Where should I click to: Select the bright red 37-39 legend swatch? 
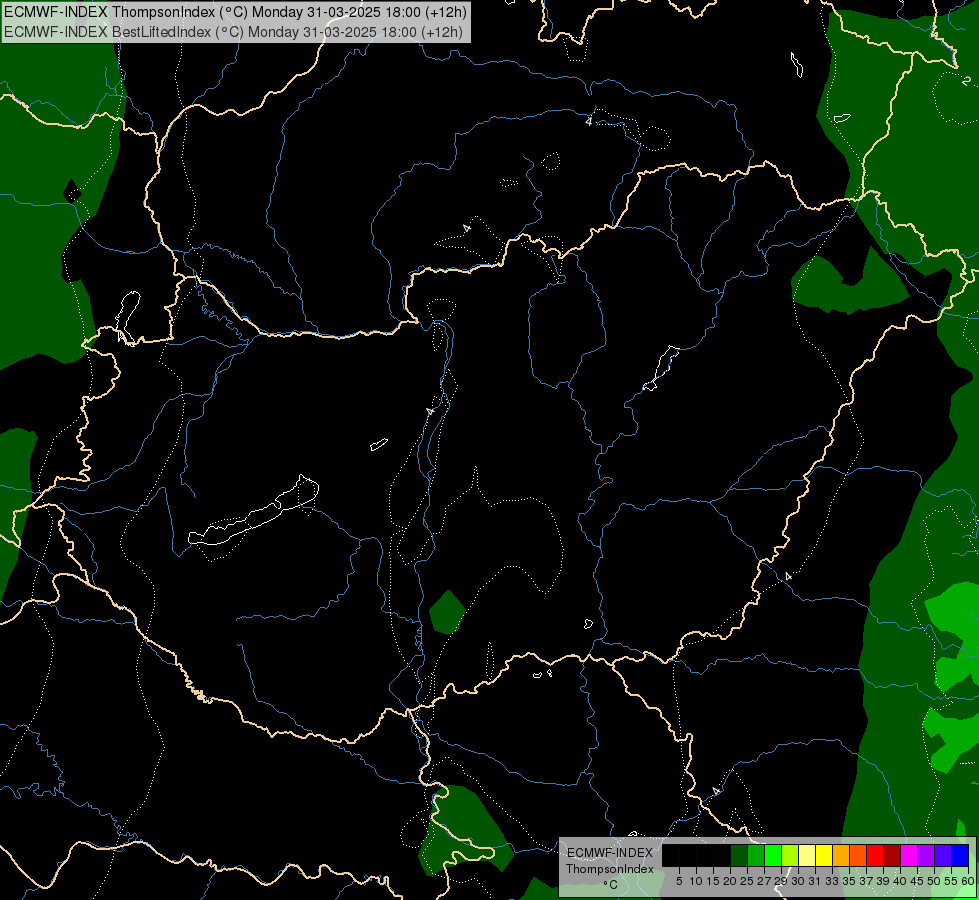click(875, 855)
